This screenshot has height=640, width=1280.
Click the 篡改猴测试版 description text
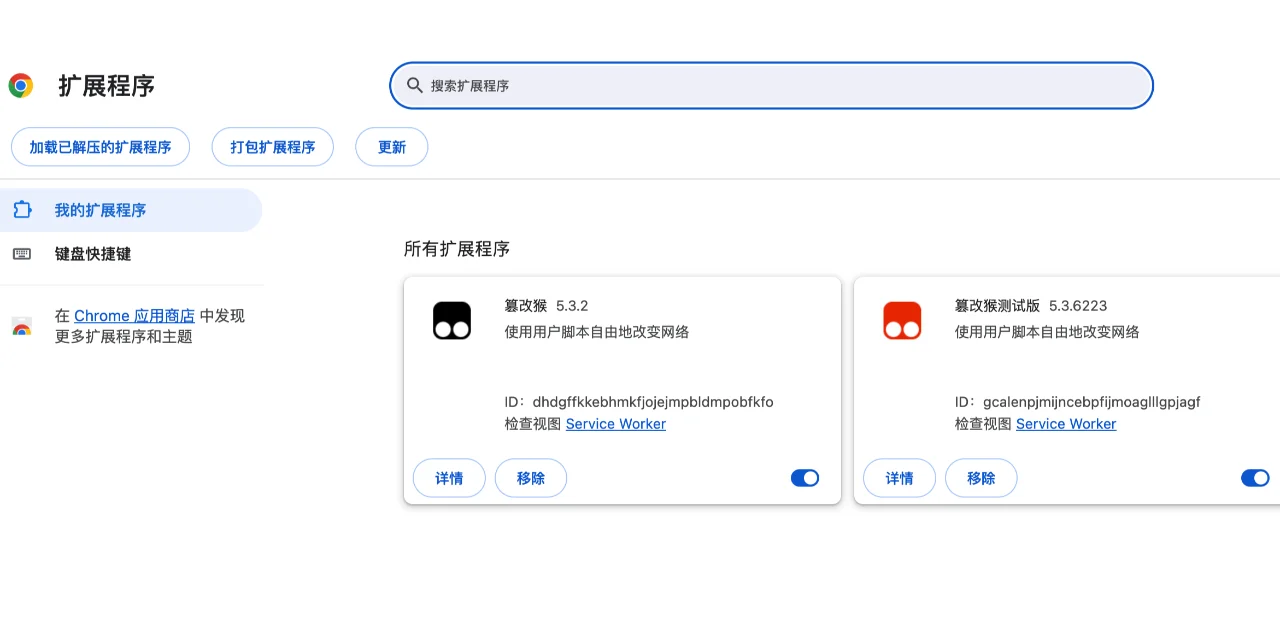1047,332
